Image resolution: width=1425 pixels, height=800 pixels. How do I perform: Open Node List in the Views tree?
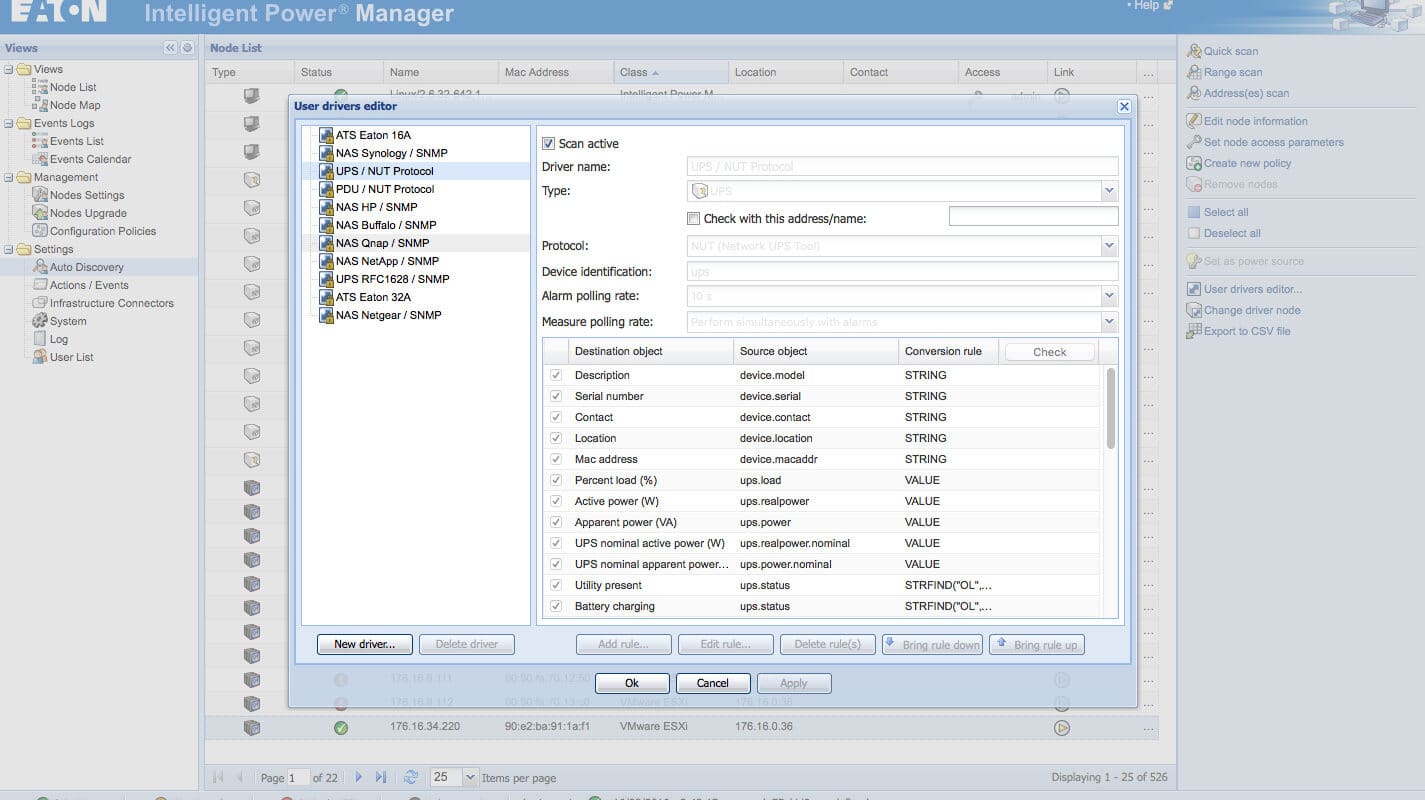point(73,87)
